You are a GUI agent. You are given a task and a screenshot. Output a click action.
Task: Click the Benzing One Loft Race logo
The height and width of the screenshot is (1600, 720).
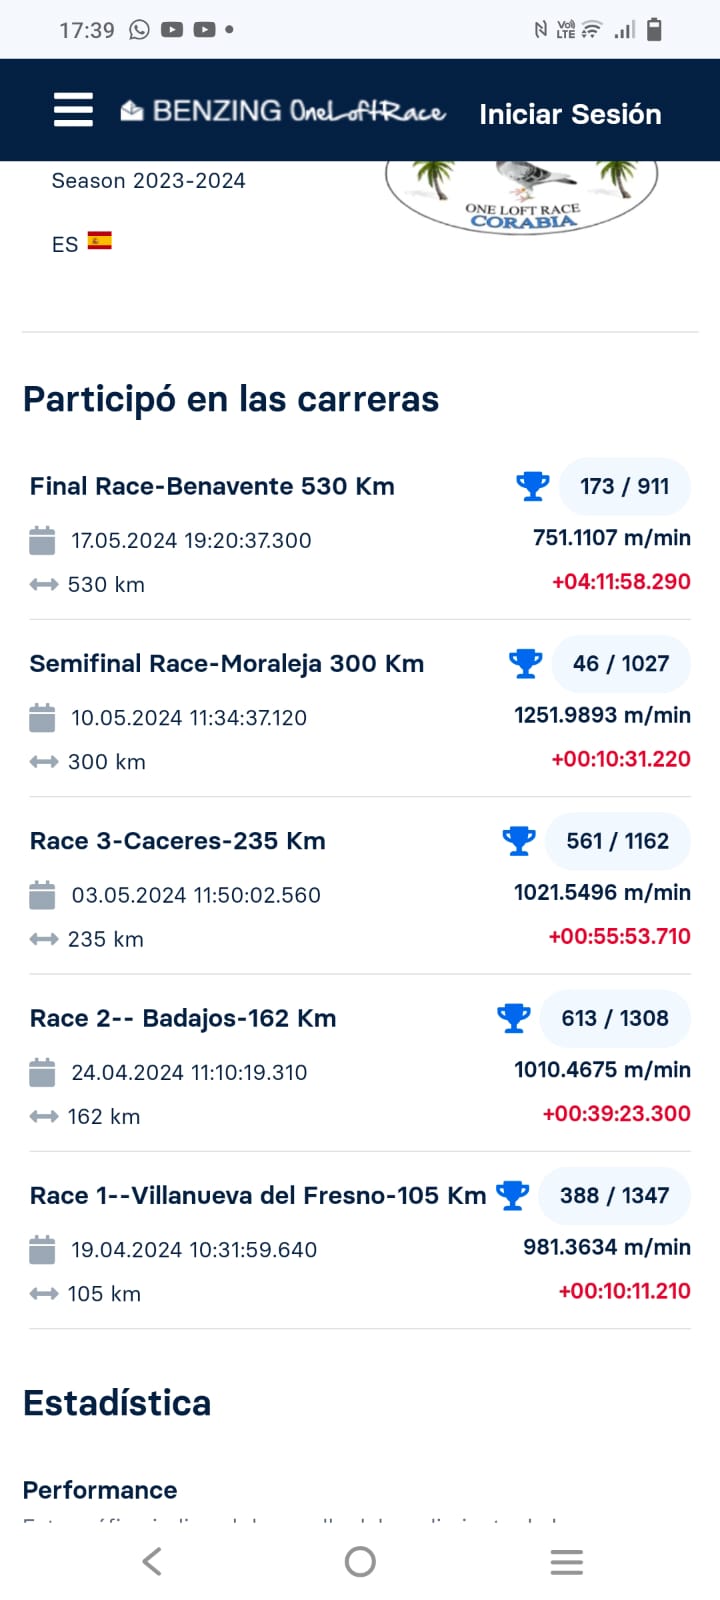point(283,111)
